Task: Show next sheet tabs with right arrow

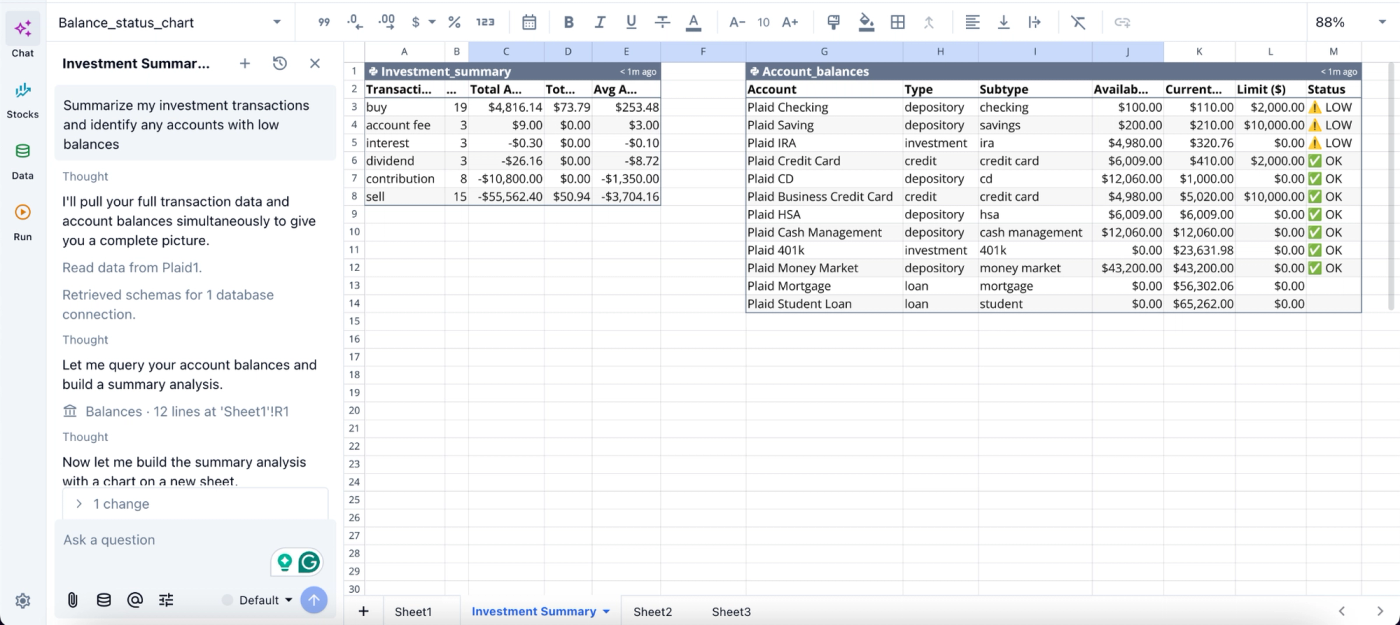Action: tap(1380, 611)
